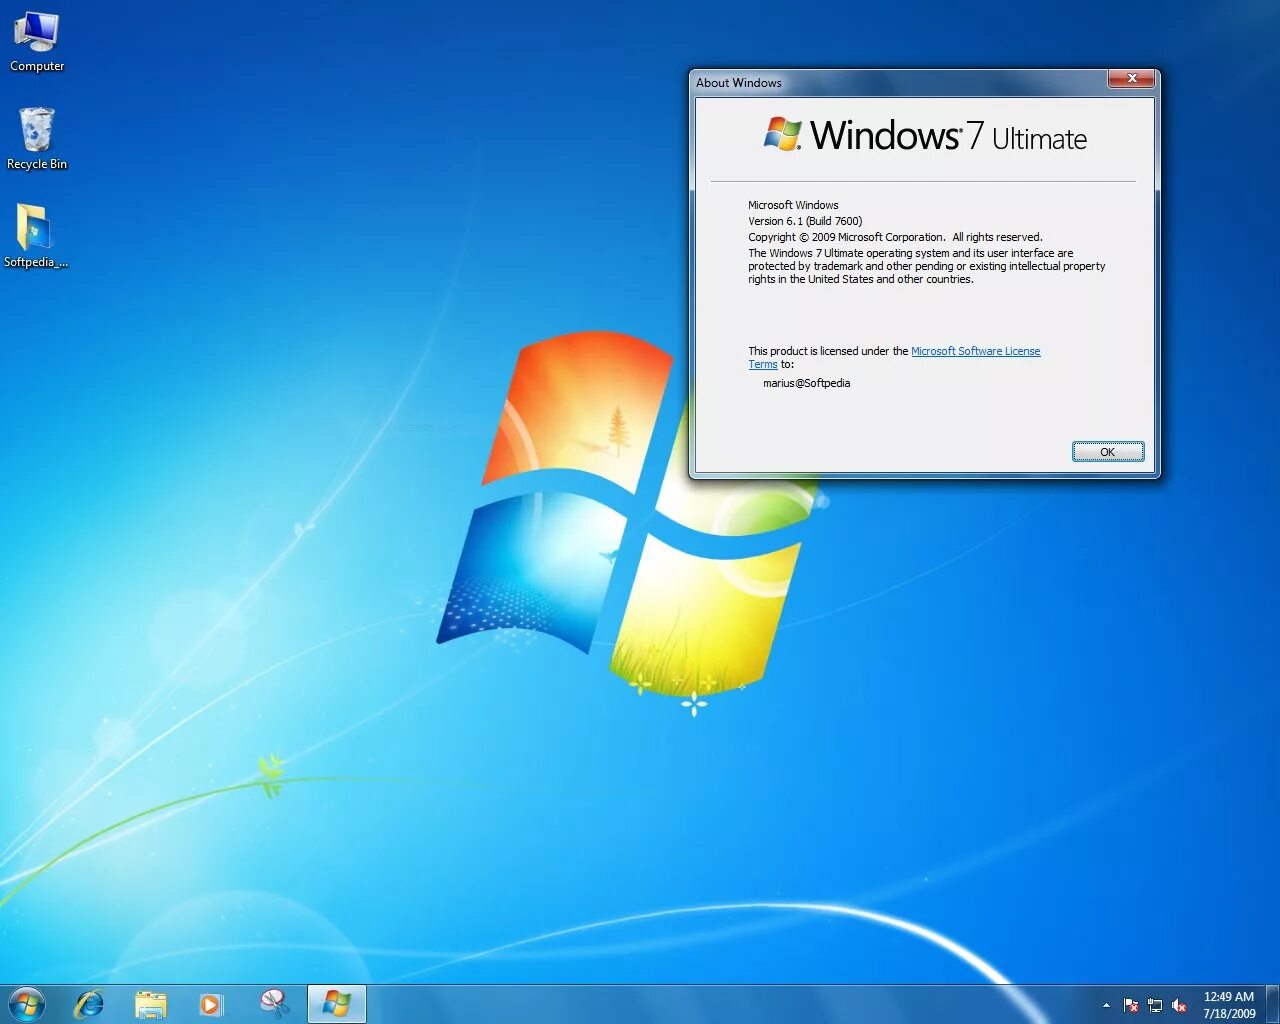Open the Action Center flag icon
This screenshot has width=1280, height=1024.
click(x=1131, y=1005)
